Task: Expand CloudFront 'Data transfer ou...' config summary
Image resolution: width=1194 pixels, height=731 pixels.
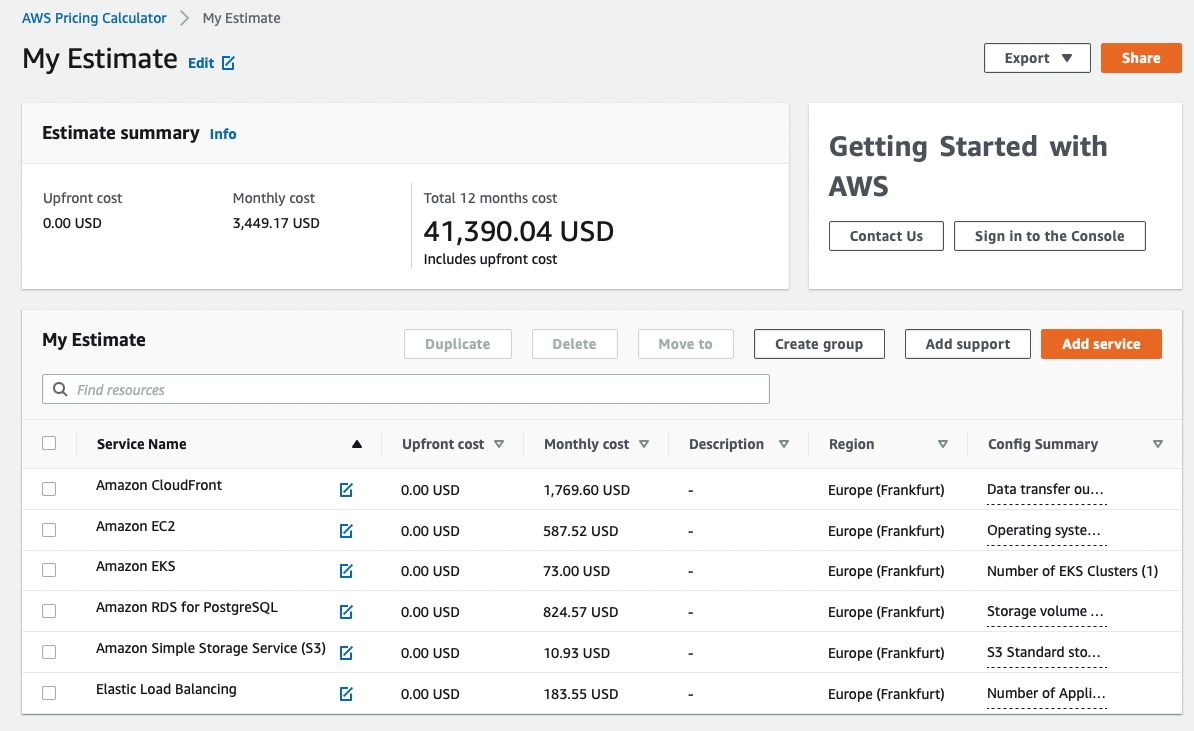Action: (x=1045, y=490)
